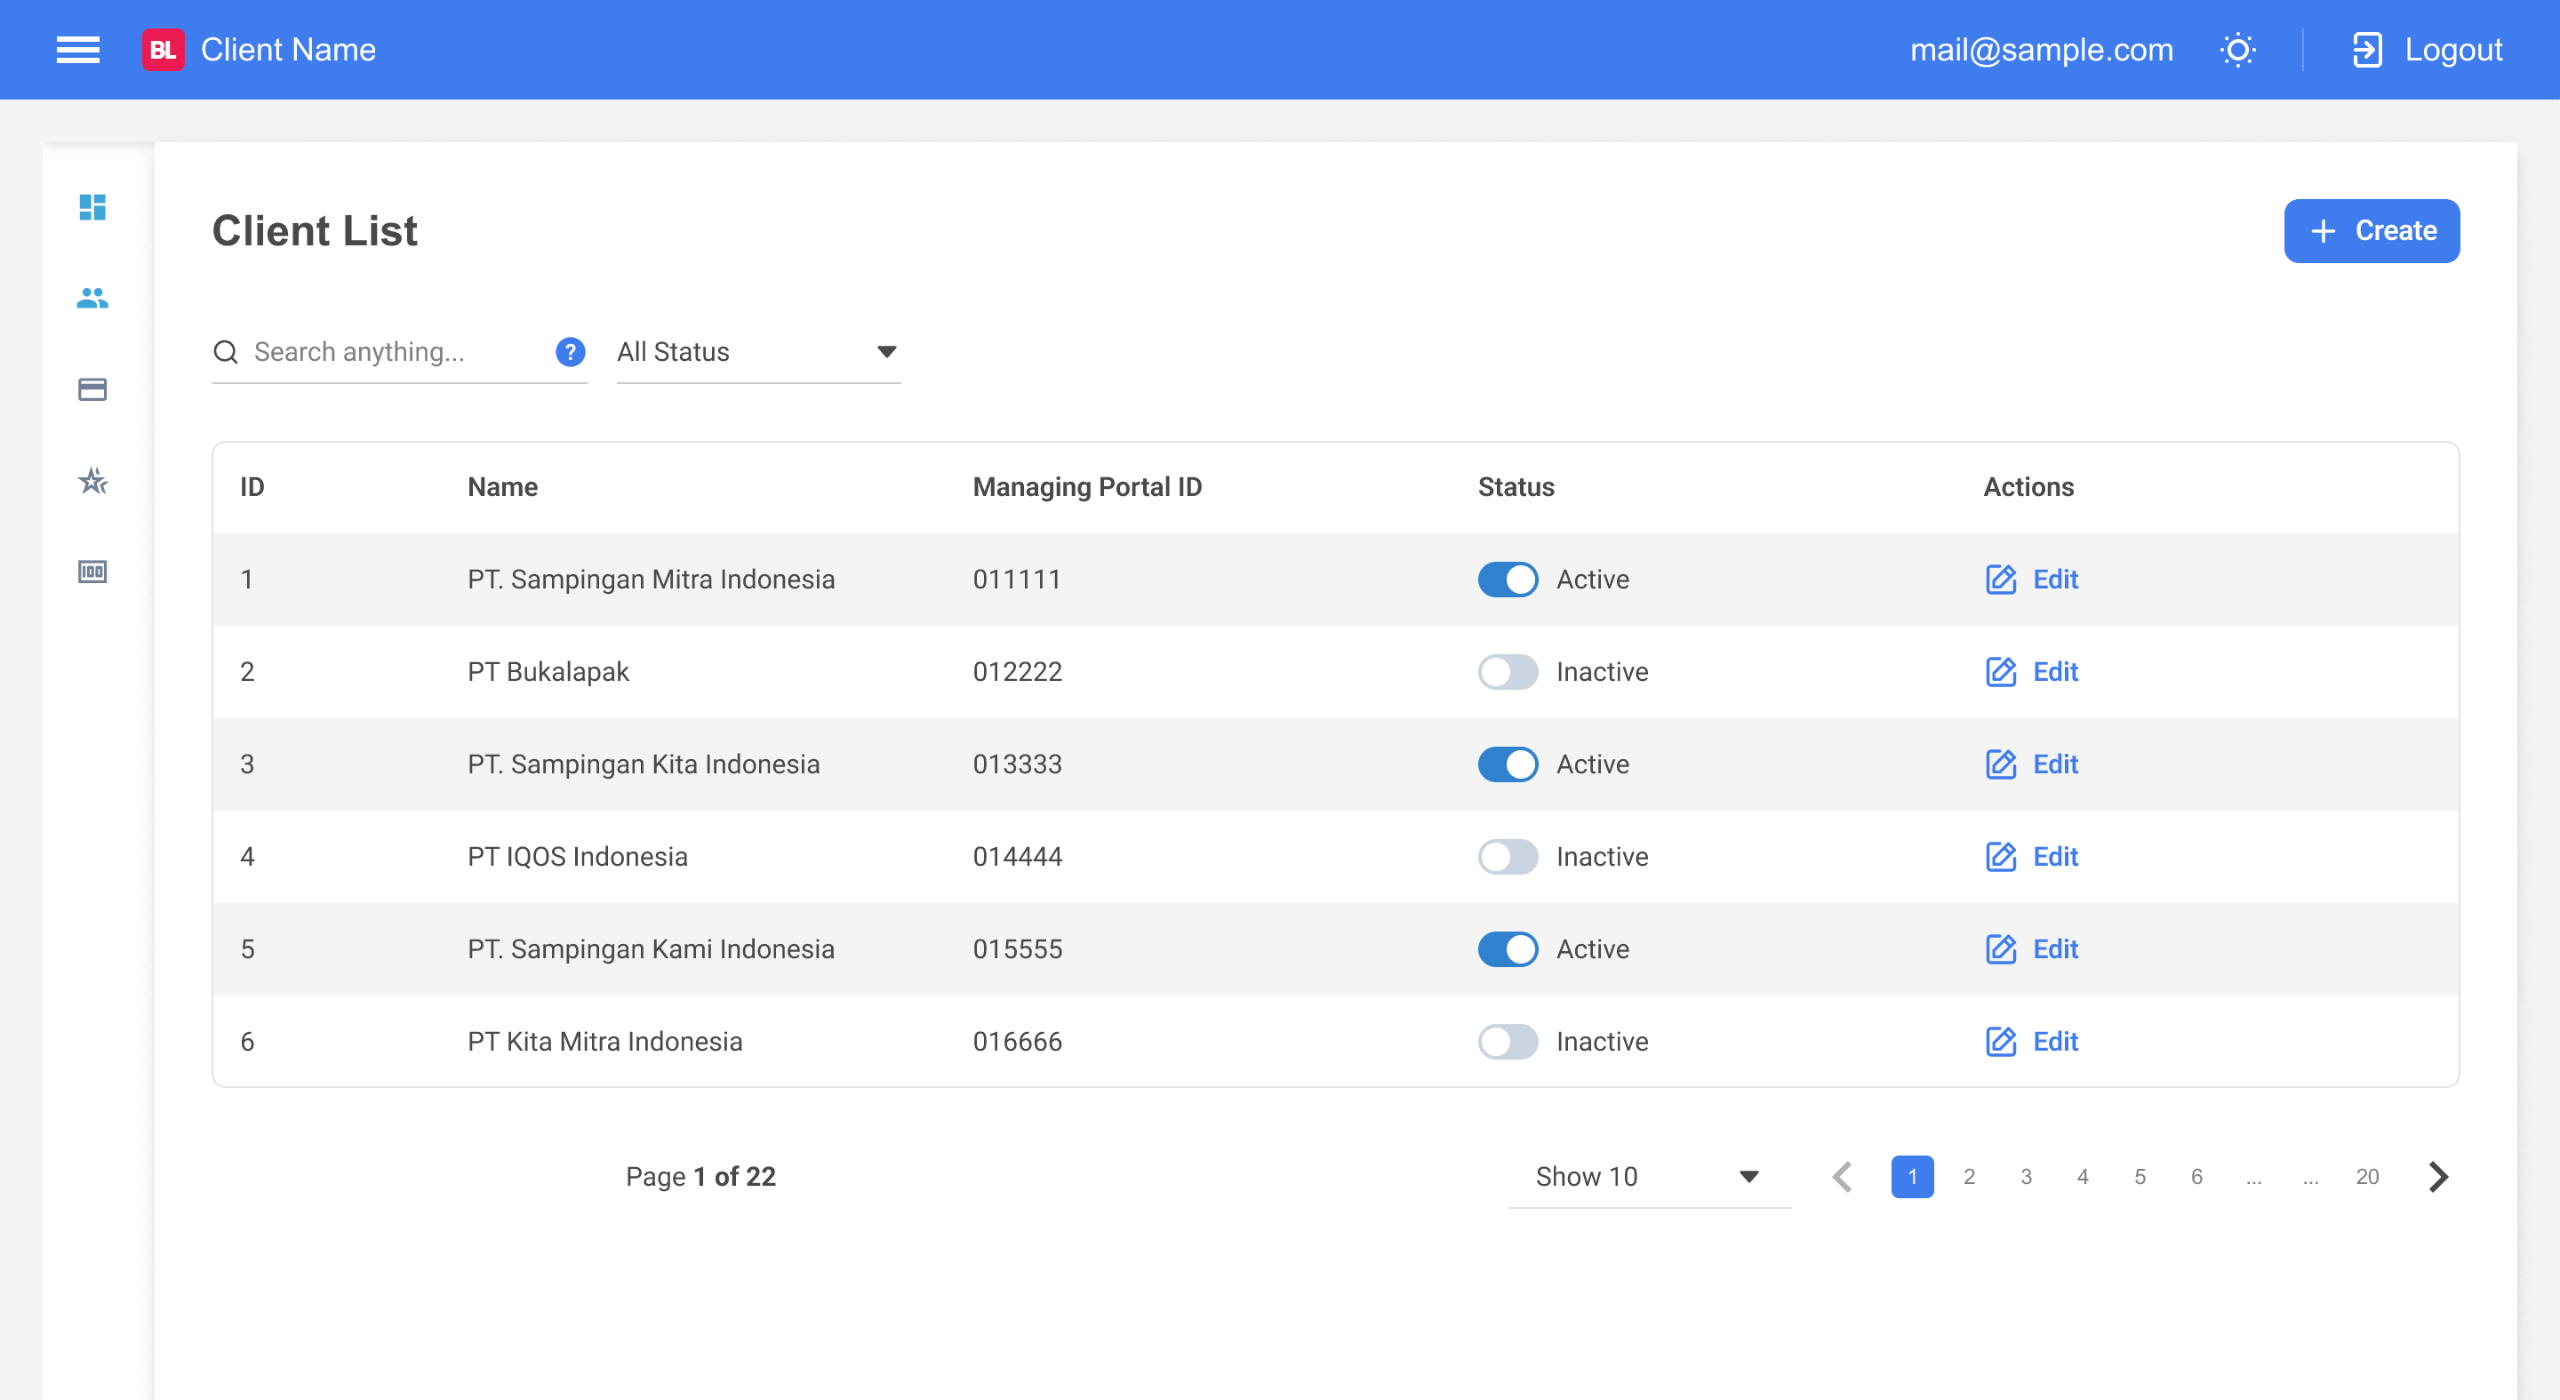Open the All Status dropdown
Screen dimensions: 2560x1400
[758, 352]
